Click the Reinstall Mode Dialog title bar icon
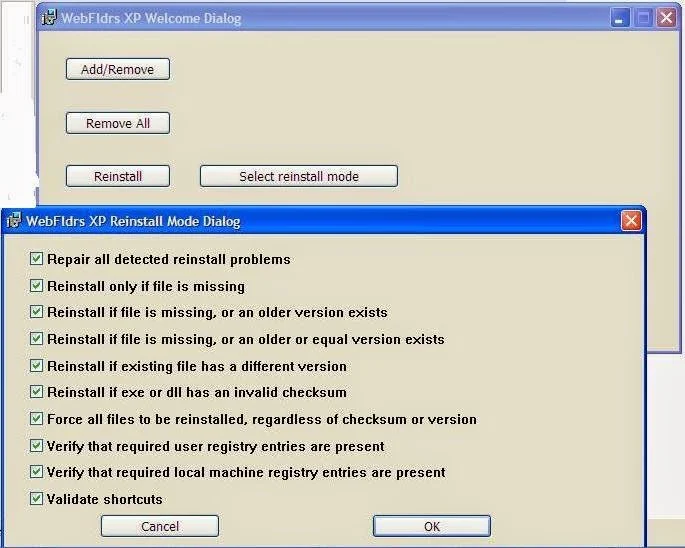Image resolution: width=685 pixels, height=548 pixels. [13, 220]
